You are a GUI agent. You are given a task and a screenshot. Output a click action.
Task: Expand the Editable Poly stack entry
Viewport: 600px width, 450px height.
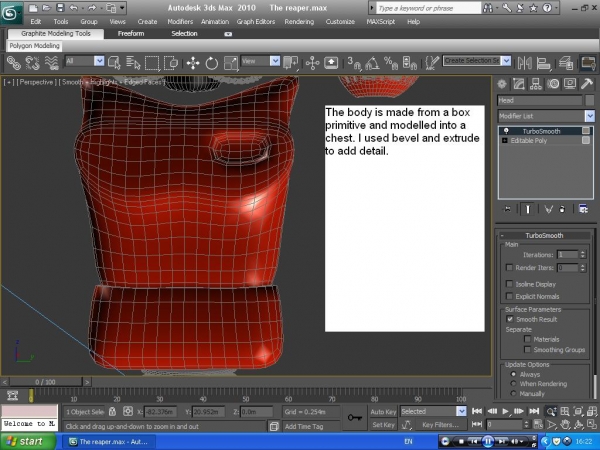(x=504, y=141)
